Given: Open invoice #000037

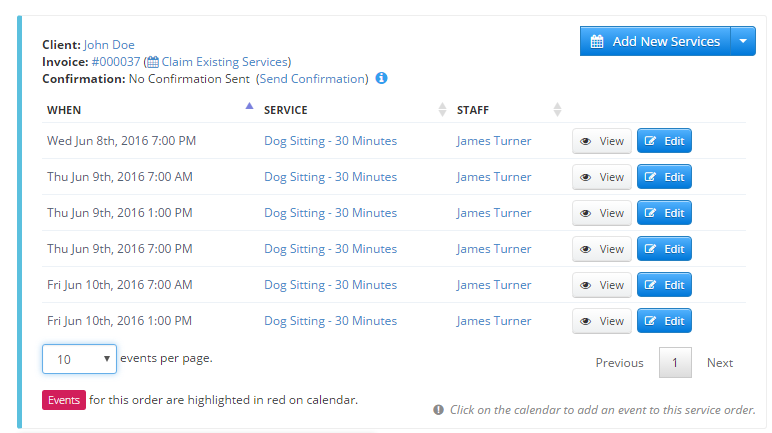Looking at the screenshot, I should coord(116,62).
